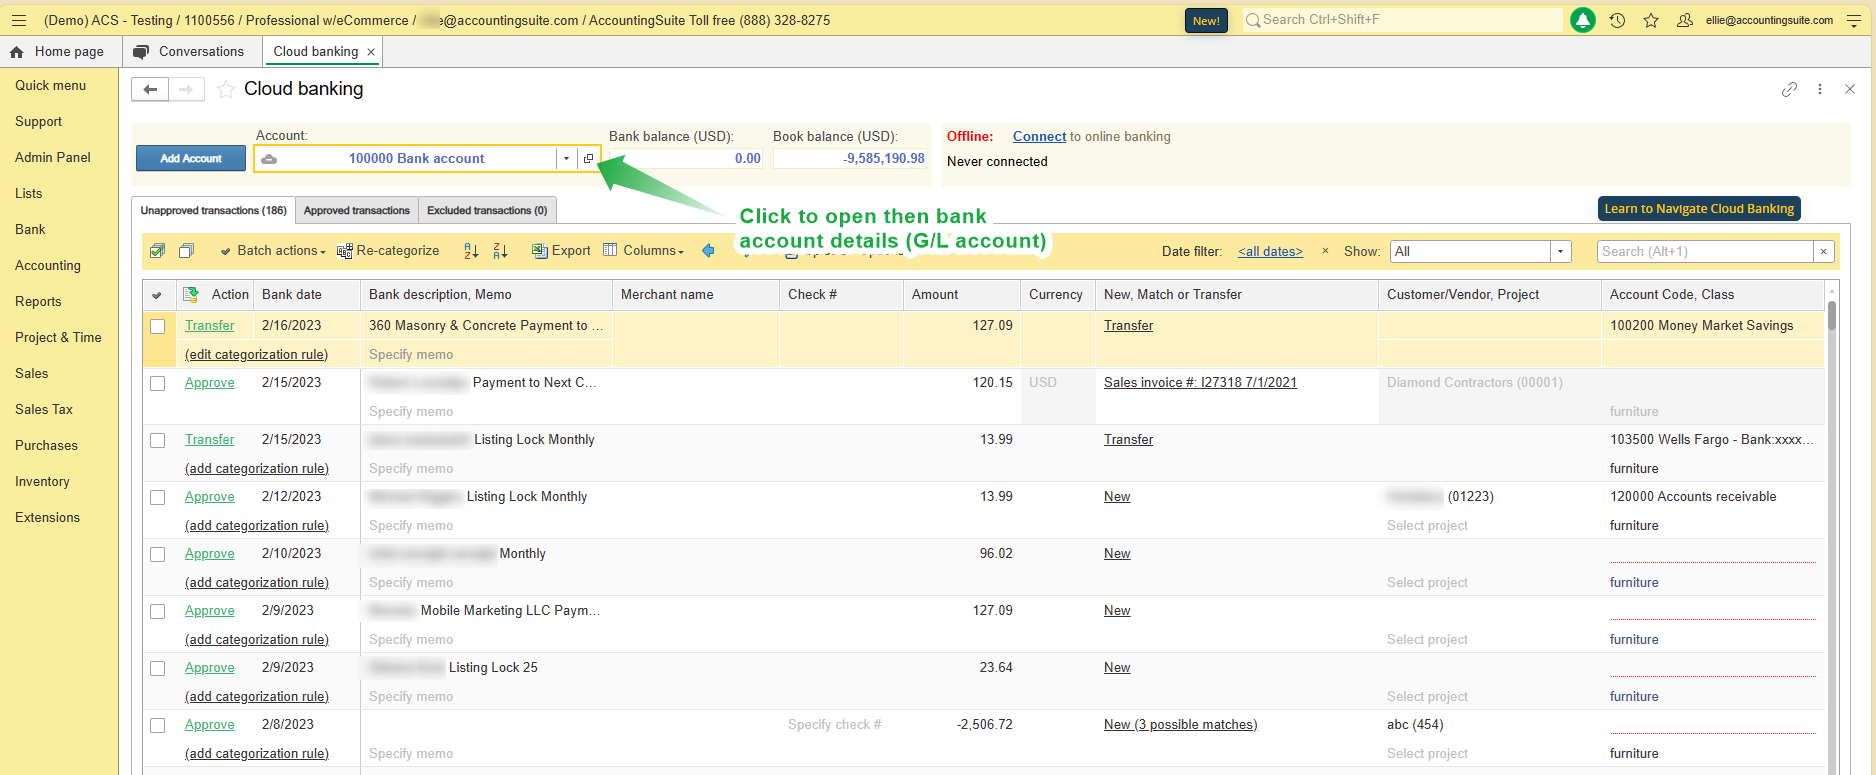Click the Home page house icon

[17, 52]
